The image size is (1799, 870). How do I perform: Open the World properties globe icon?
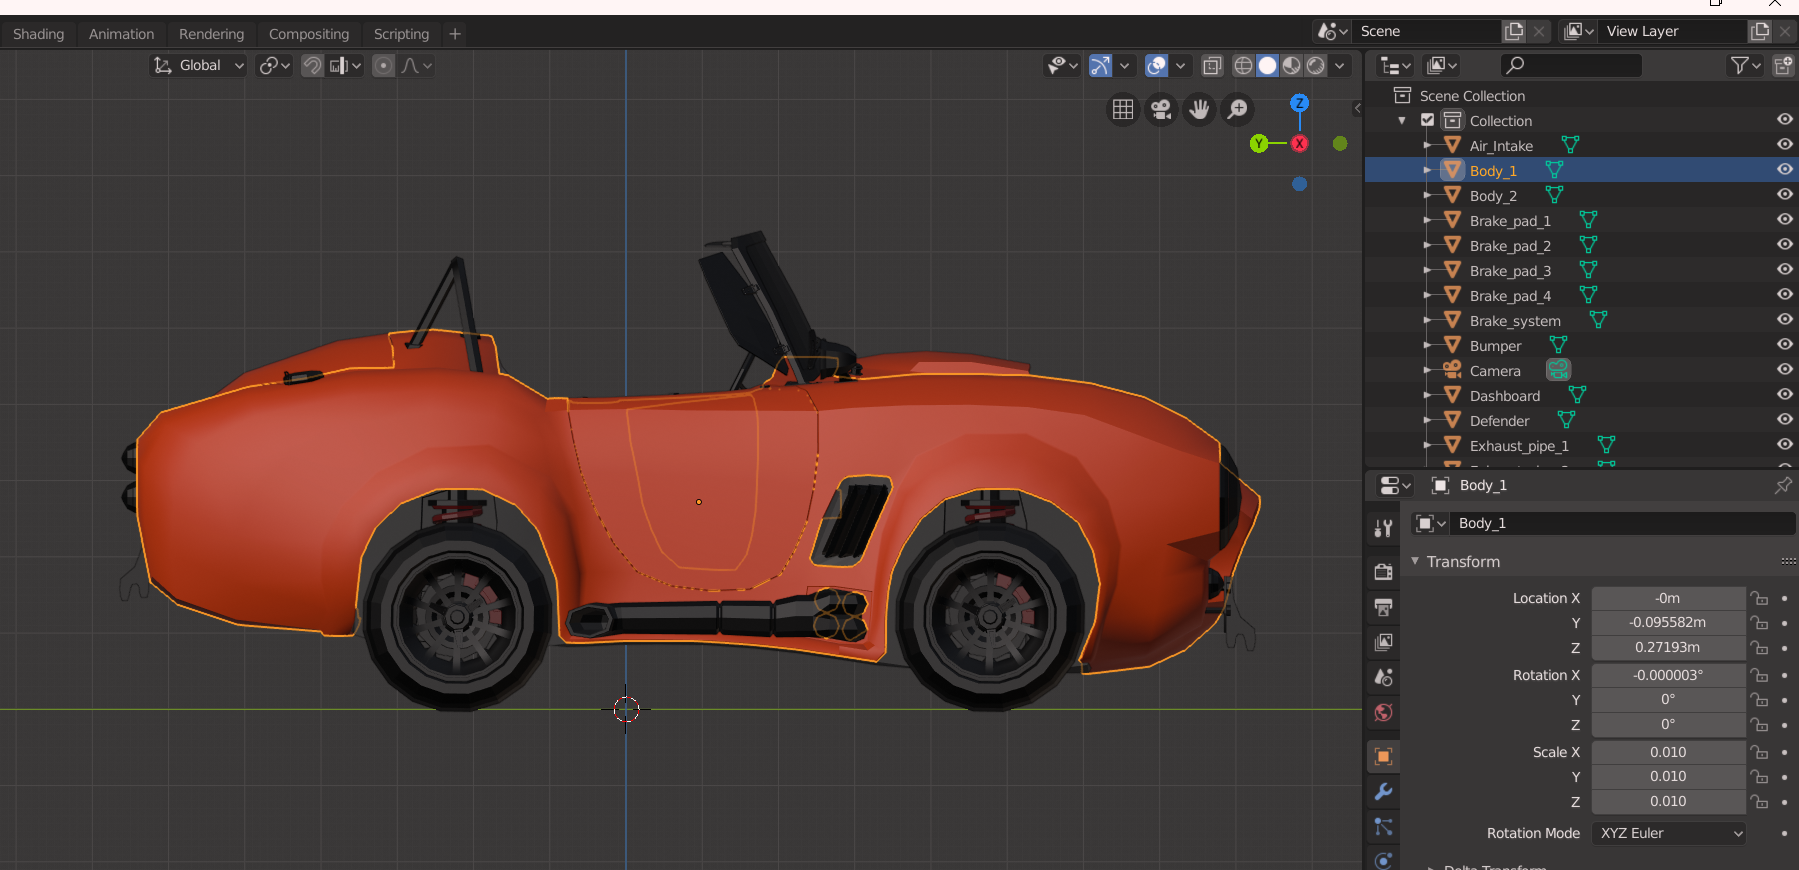tap(1384, 713)
